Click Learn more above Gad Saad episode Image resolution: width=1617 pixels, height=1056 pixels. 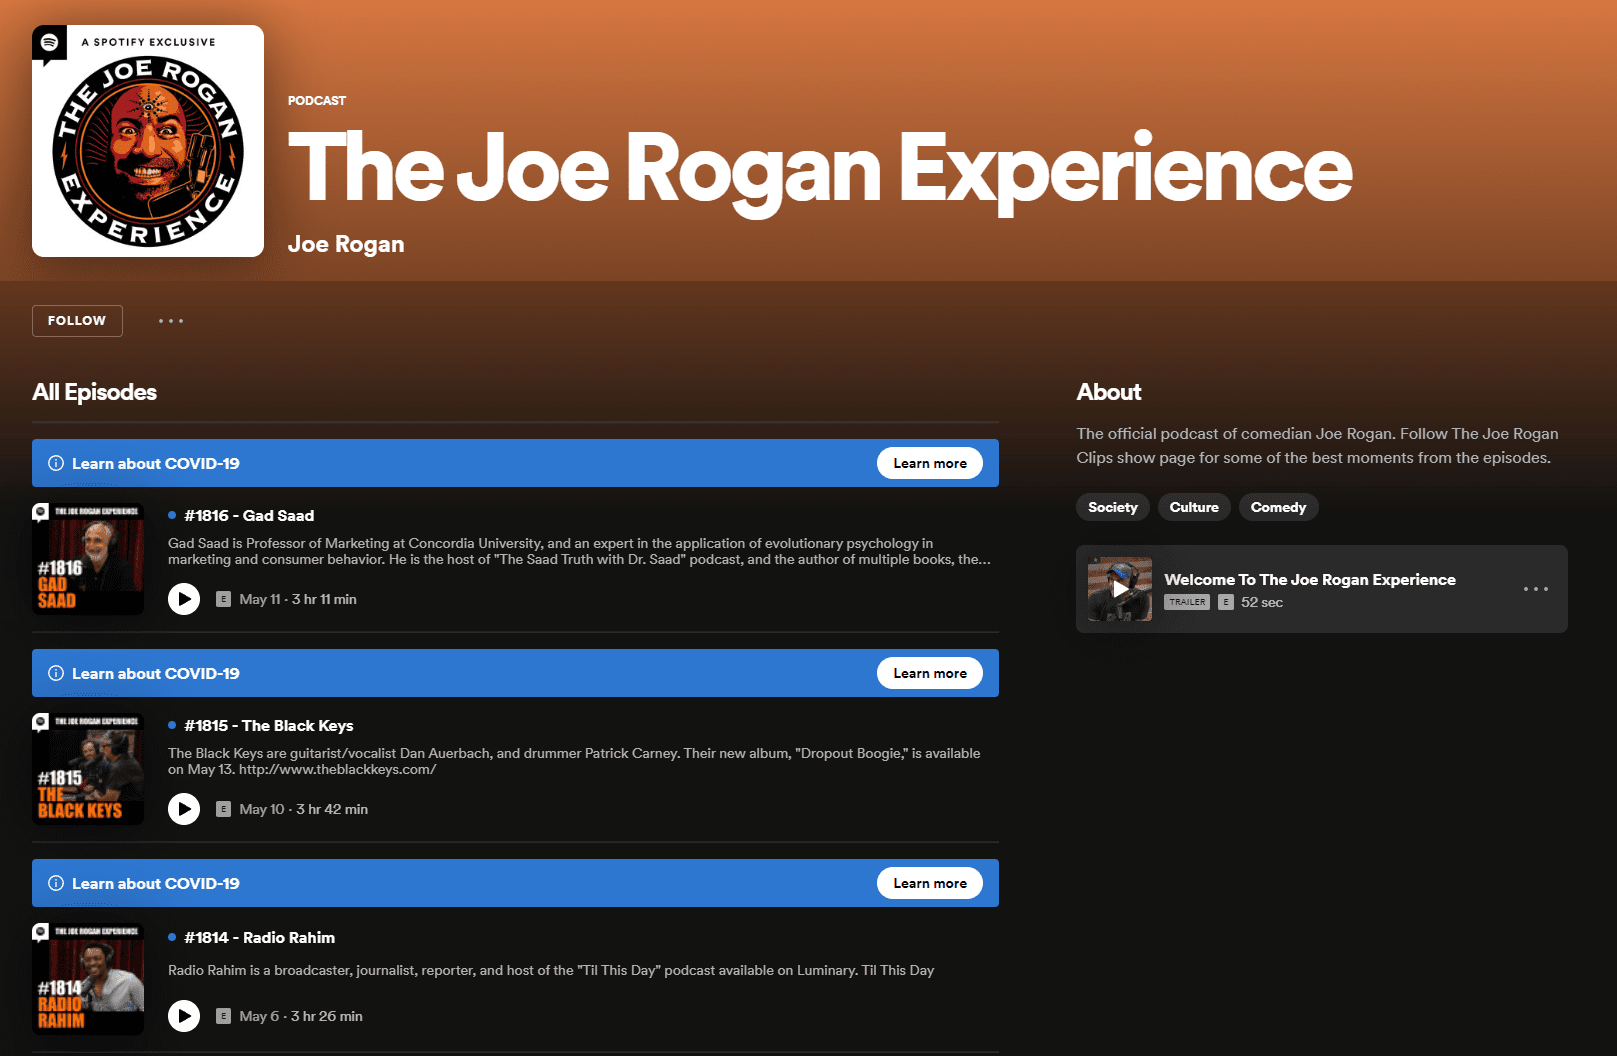click(930, 463)
